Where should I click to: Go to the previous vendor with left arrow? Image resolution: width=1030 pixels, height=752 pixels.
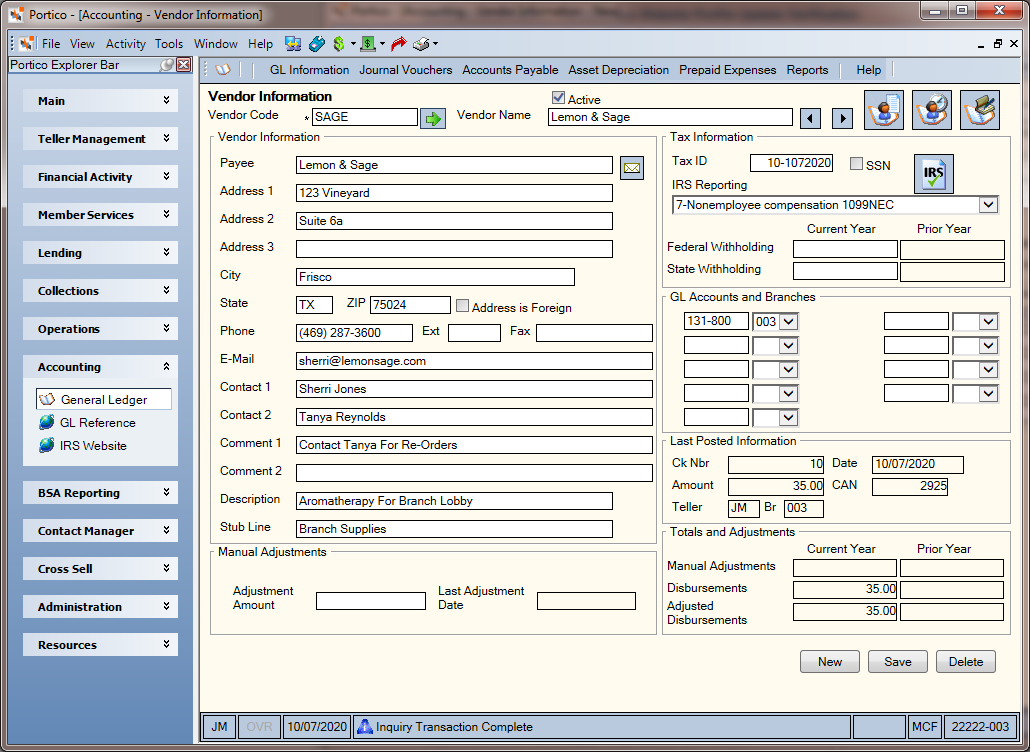tap(811, 119)
